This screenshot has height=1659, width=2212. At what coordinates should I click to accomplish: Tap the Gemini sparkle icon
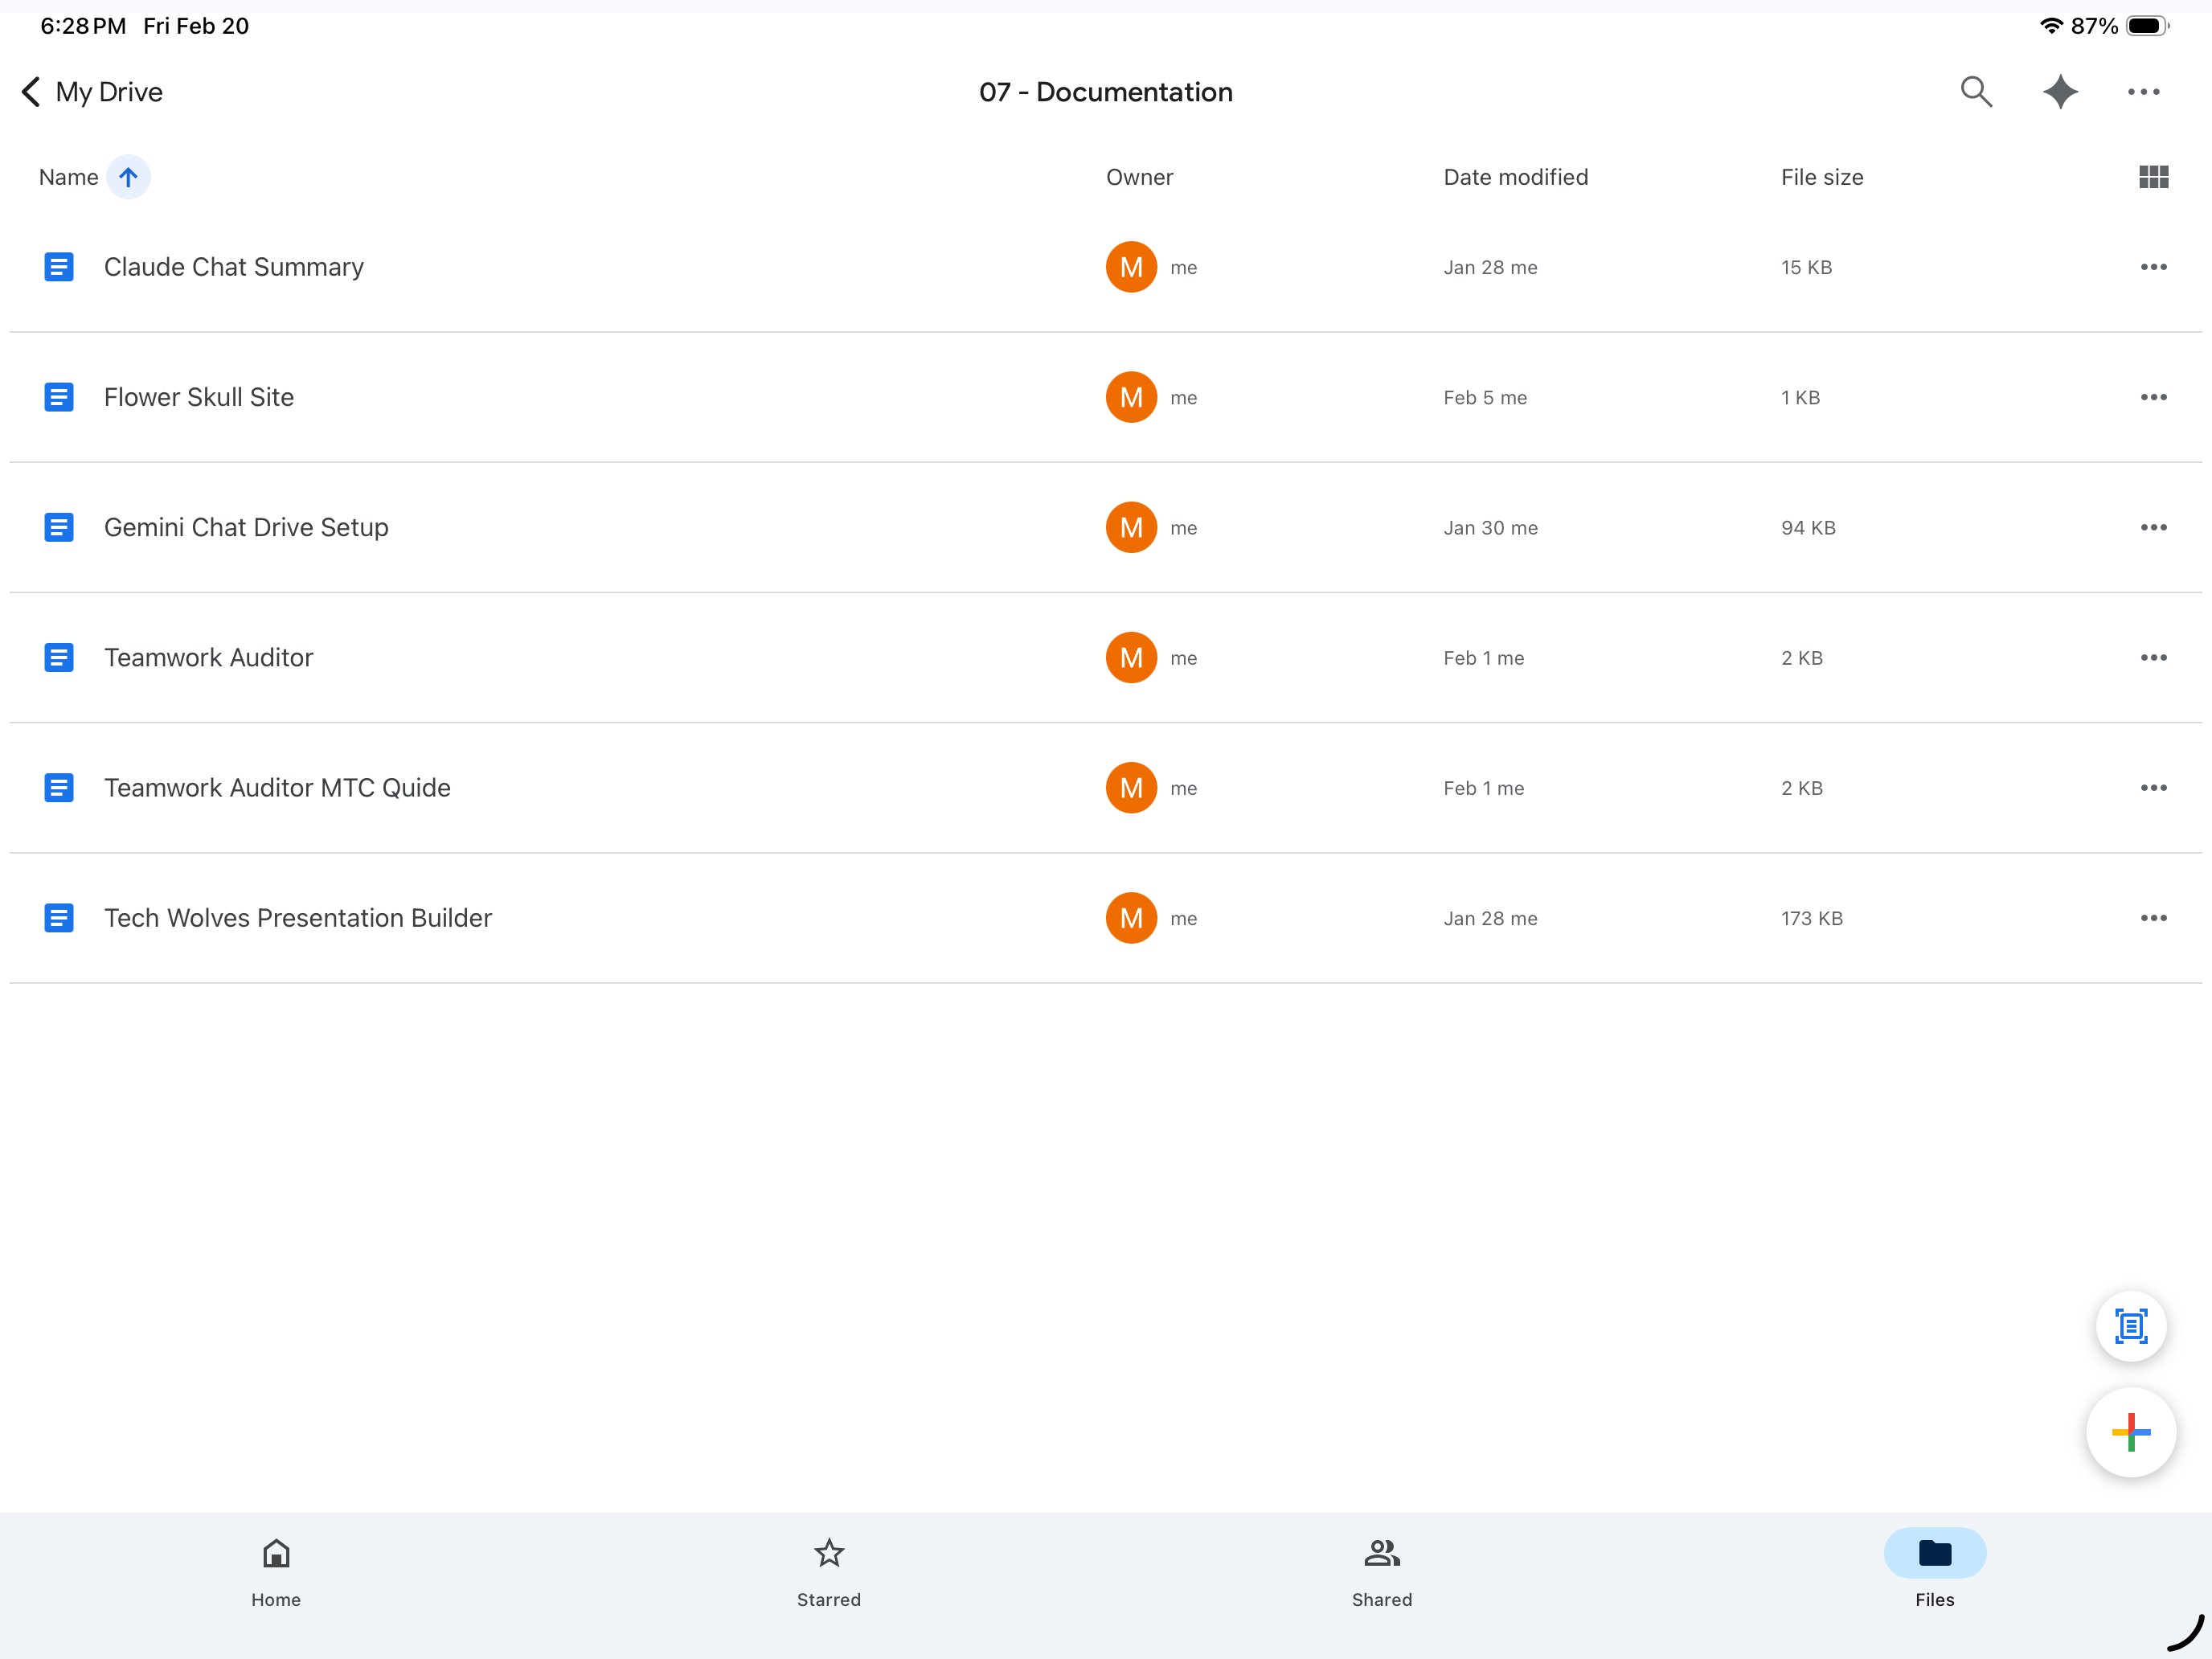point(2060,92)
